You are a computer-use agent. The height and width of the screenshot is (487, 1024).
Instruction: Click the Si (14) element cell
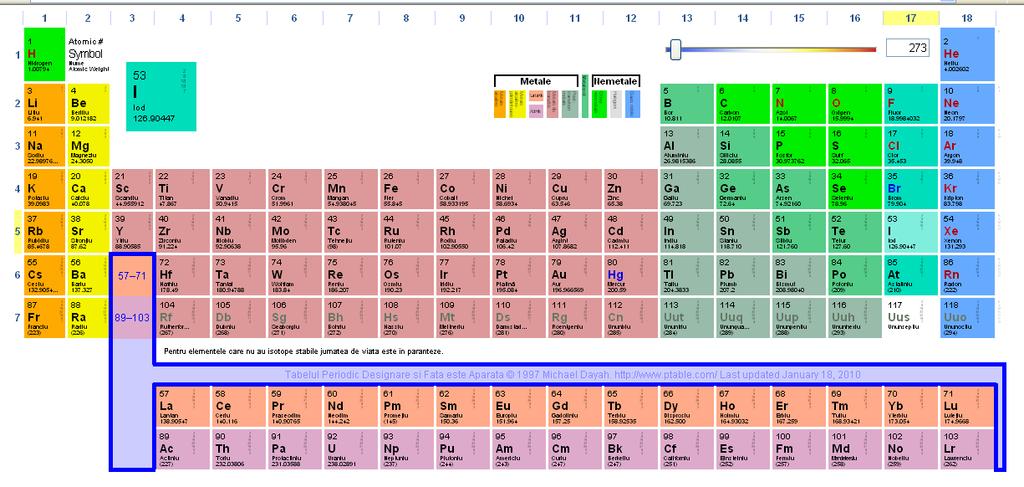coord(743,147)
